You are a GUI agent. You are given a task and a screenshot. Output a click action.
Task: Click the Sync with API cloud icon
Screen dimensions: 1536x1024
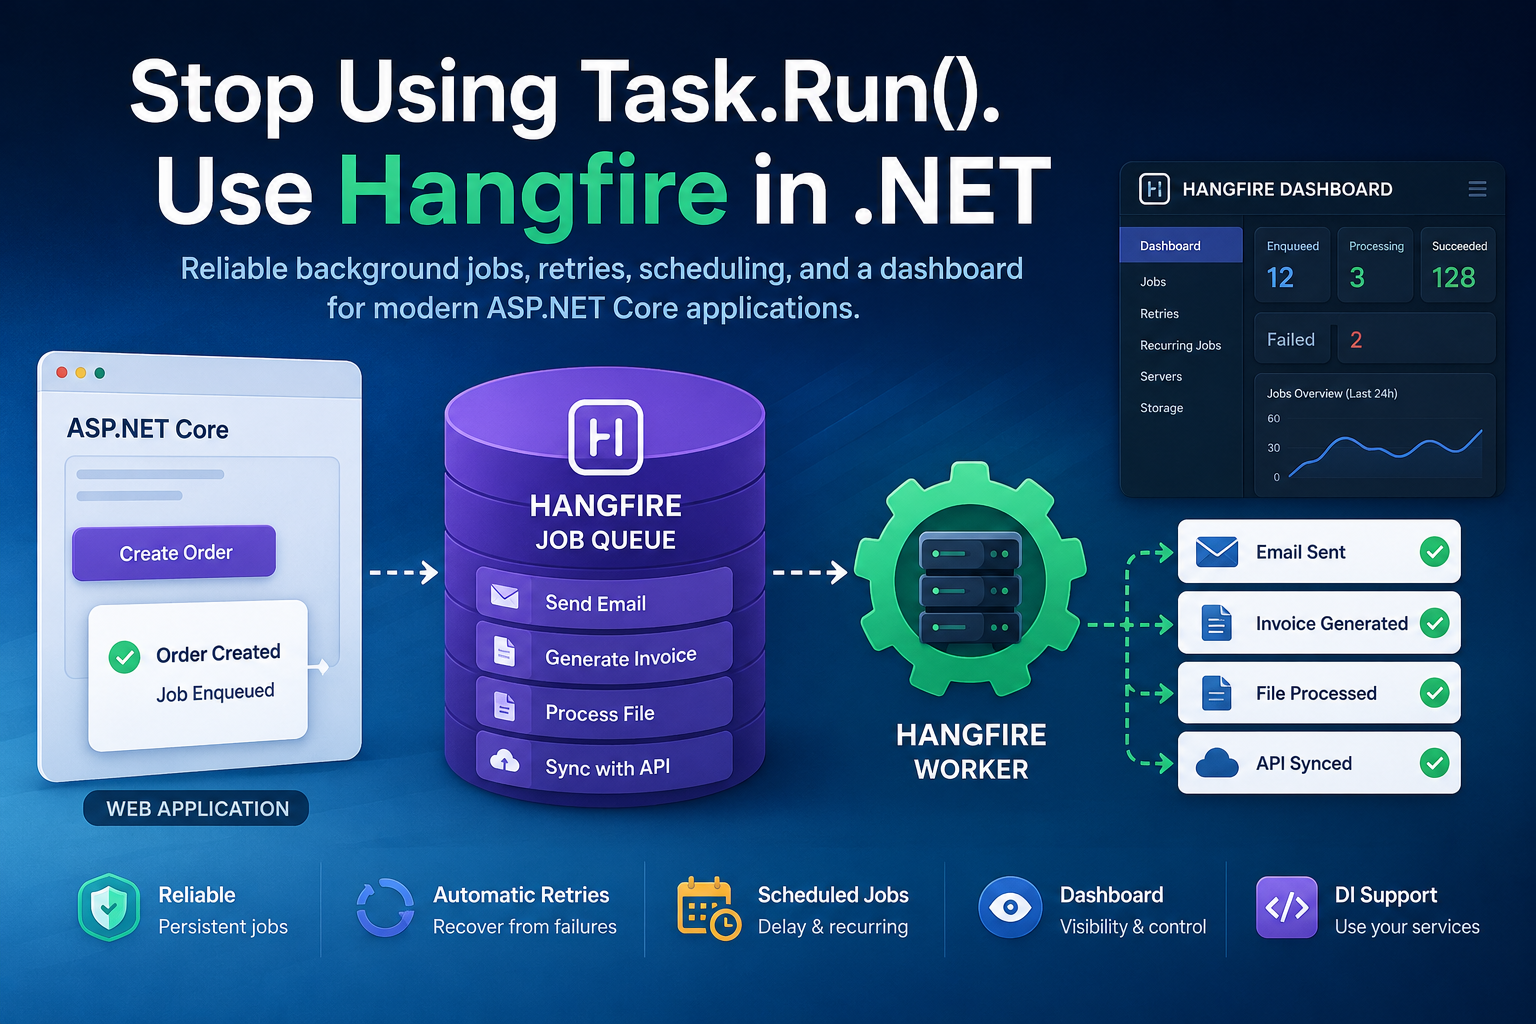point(505,761)
